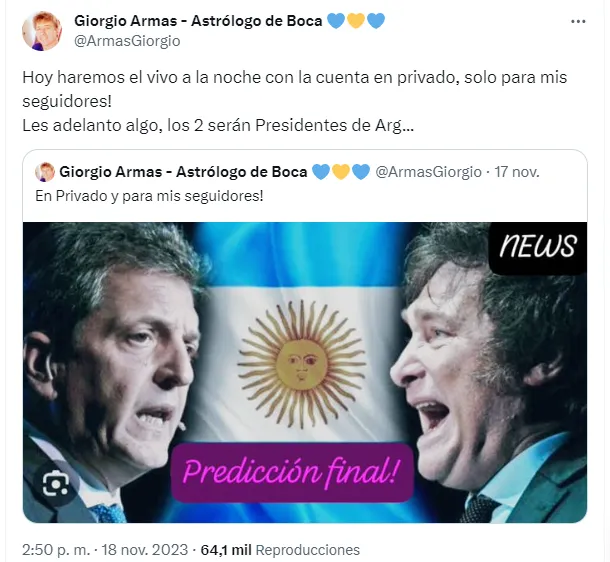Click the Predicción final! purple banner
Image resolution: width=610 pixels, height=562 pixels.
click(292, 472)
